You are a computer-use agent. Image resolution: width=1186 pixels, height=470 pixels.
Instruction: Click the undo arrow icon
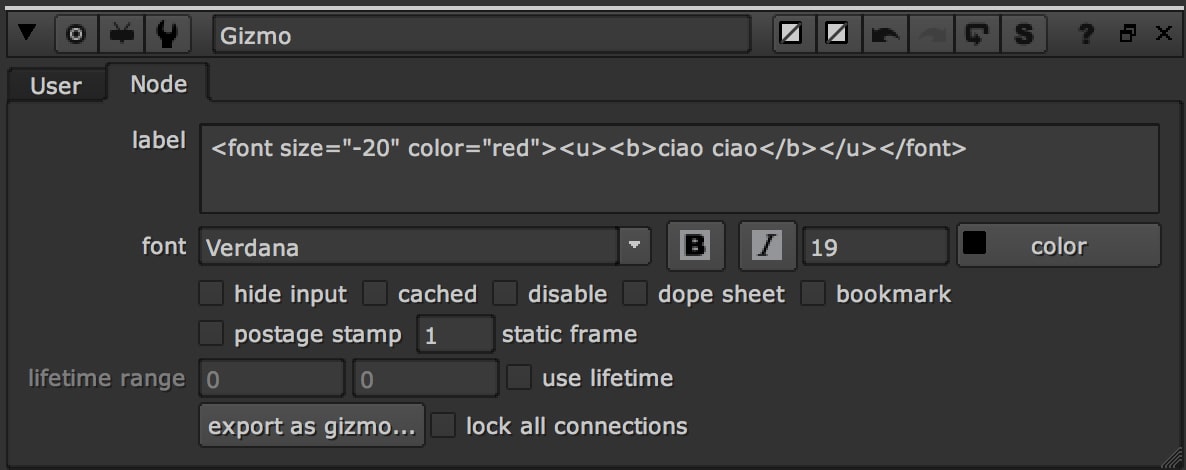point(885,35)
